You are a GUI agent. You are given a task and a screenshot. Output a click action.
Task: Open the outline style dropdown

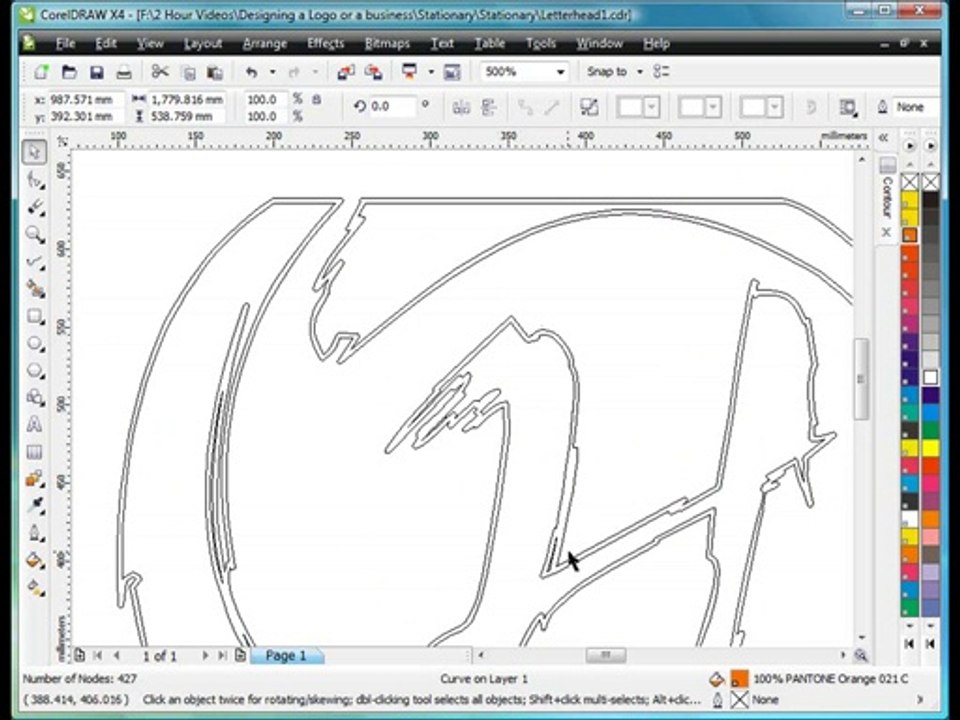(x=713, y=108)
